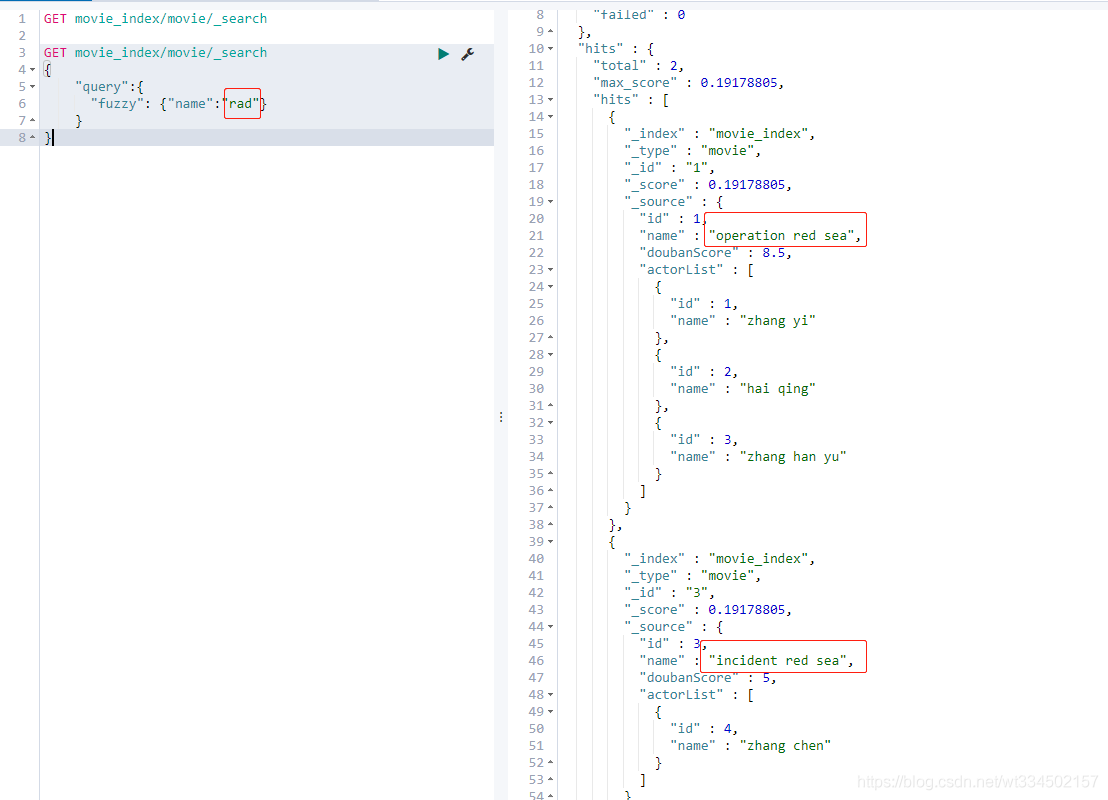Click the "incident red sea" name value

point(777,661)
